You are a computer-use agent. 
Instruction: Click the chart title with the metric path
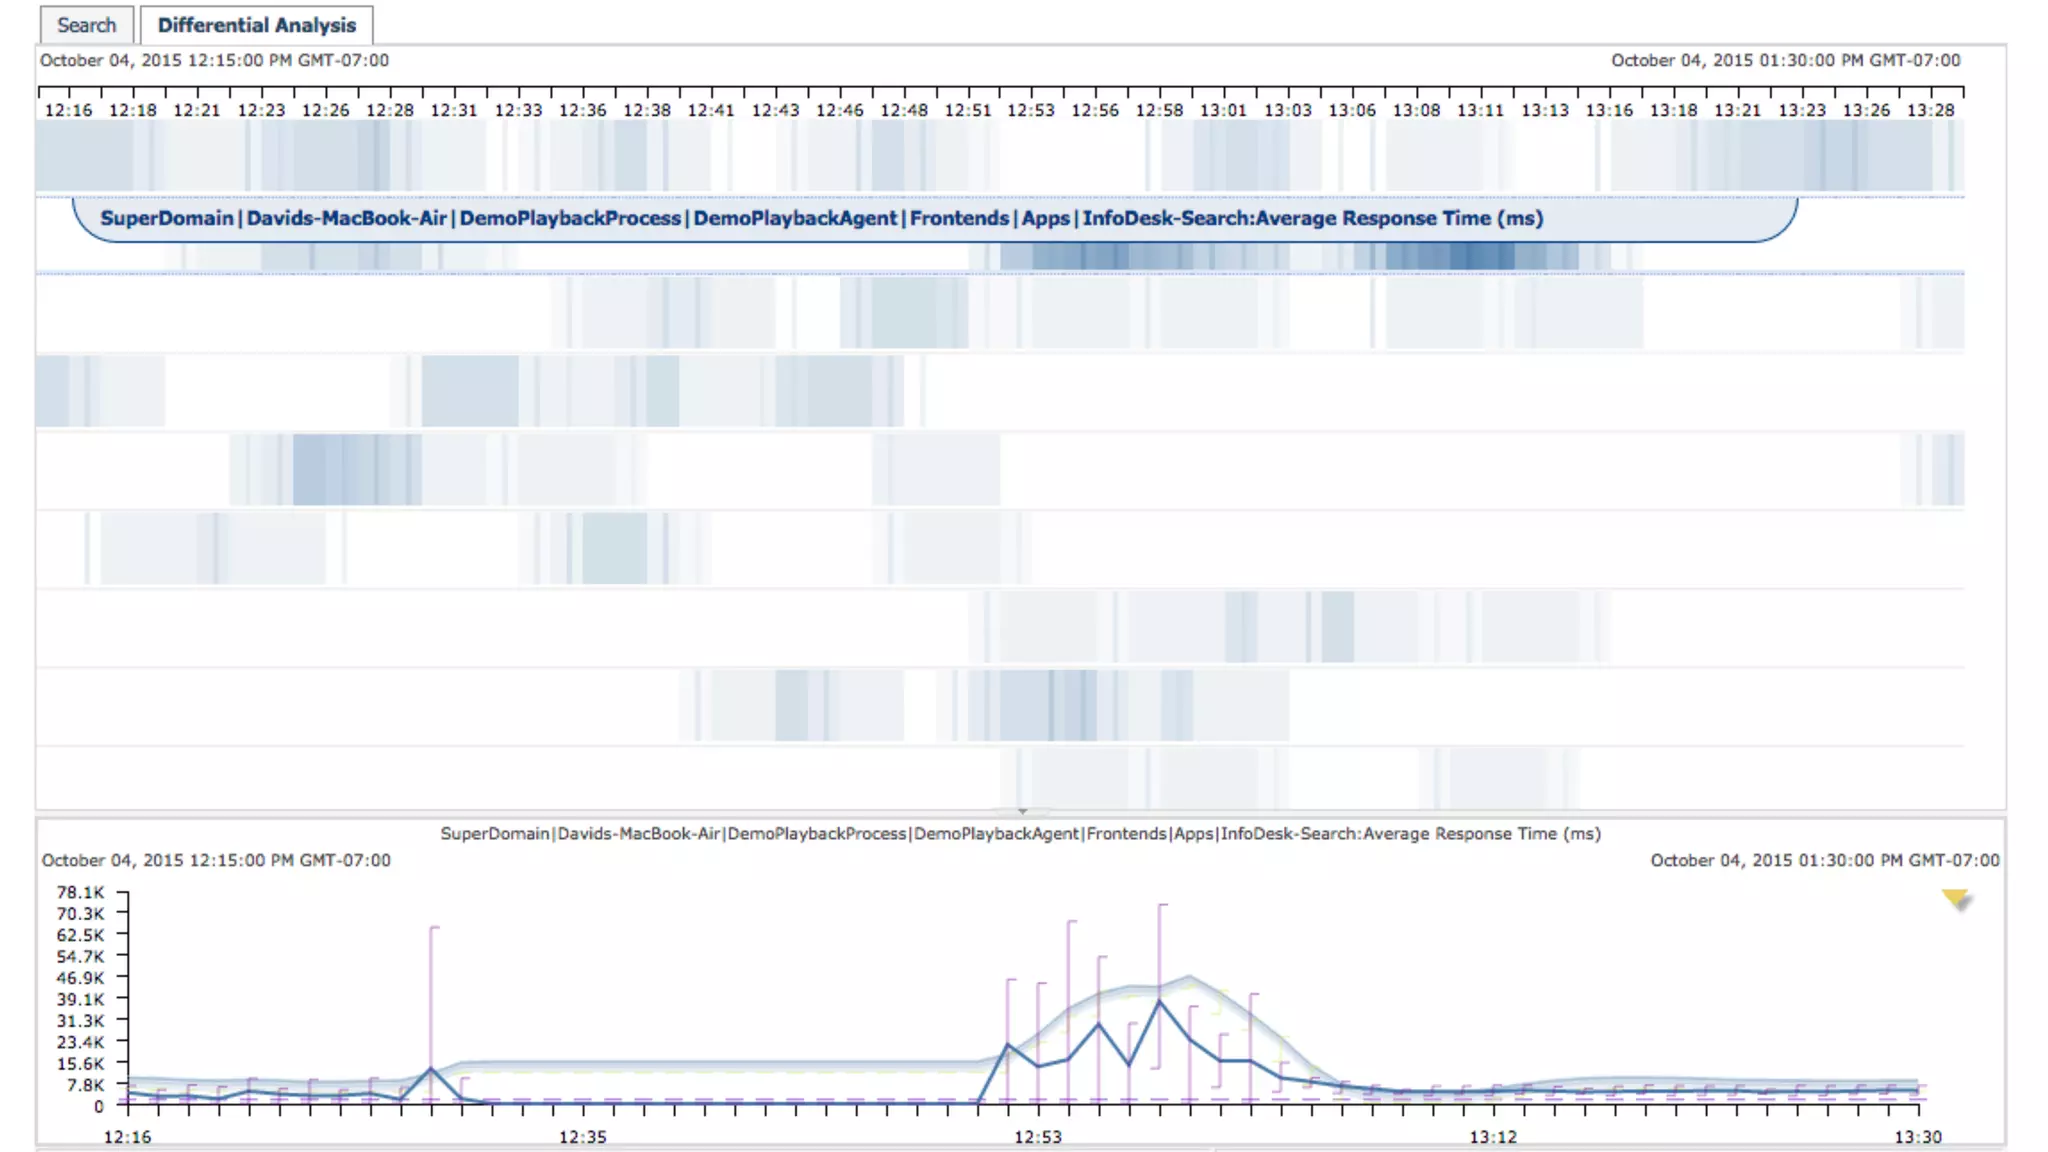[x=1020, y=834]
